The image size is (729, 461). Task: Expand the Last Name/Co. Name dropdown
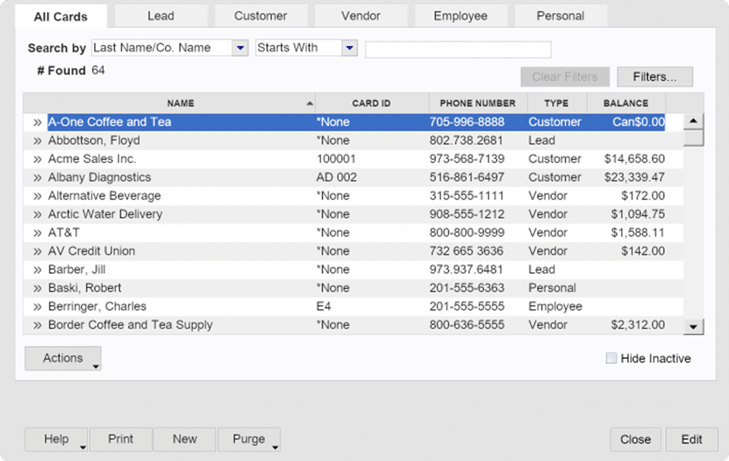pyautogui.click(x=240, y=48)
